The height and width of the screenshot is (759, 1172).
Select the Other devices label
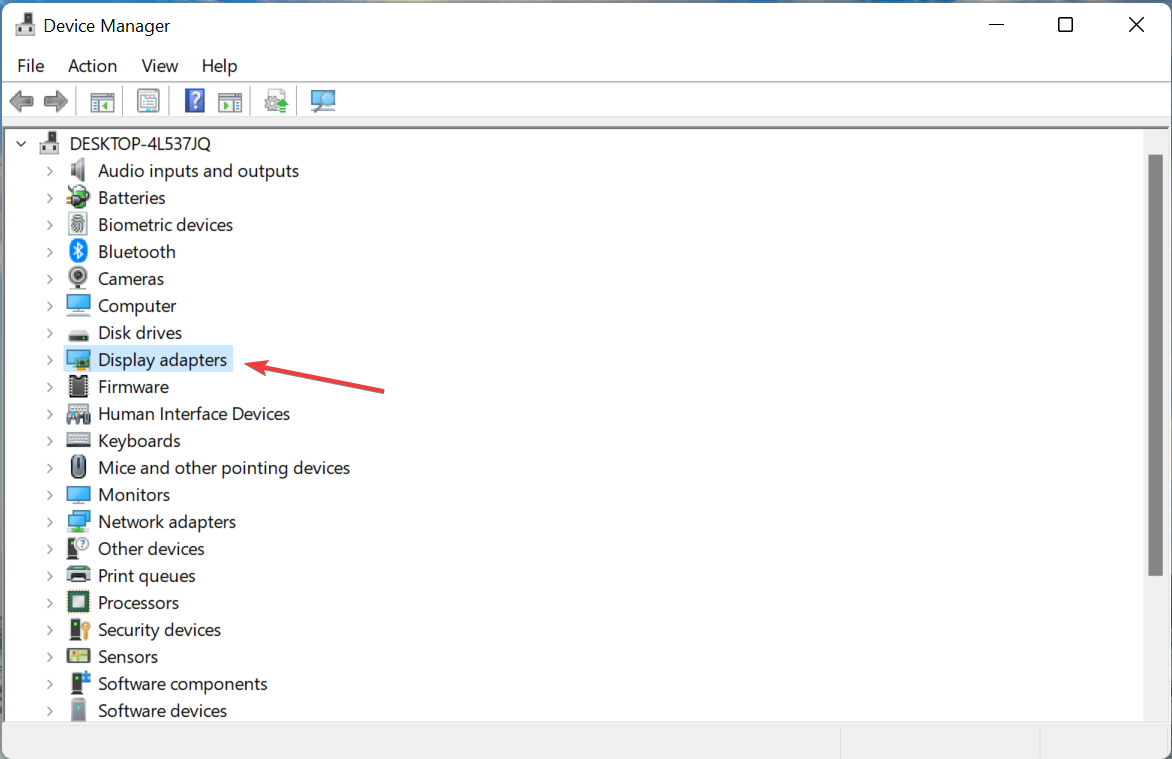(x=151, y=548)
